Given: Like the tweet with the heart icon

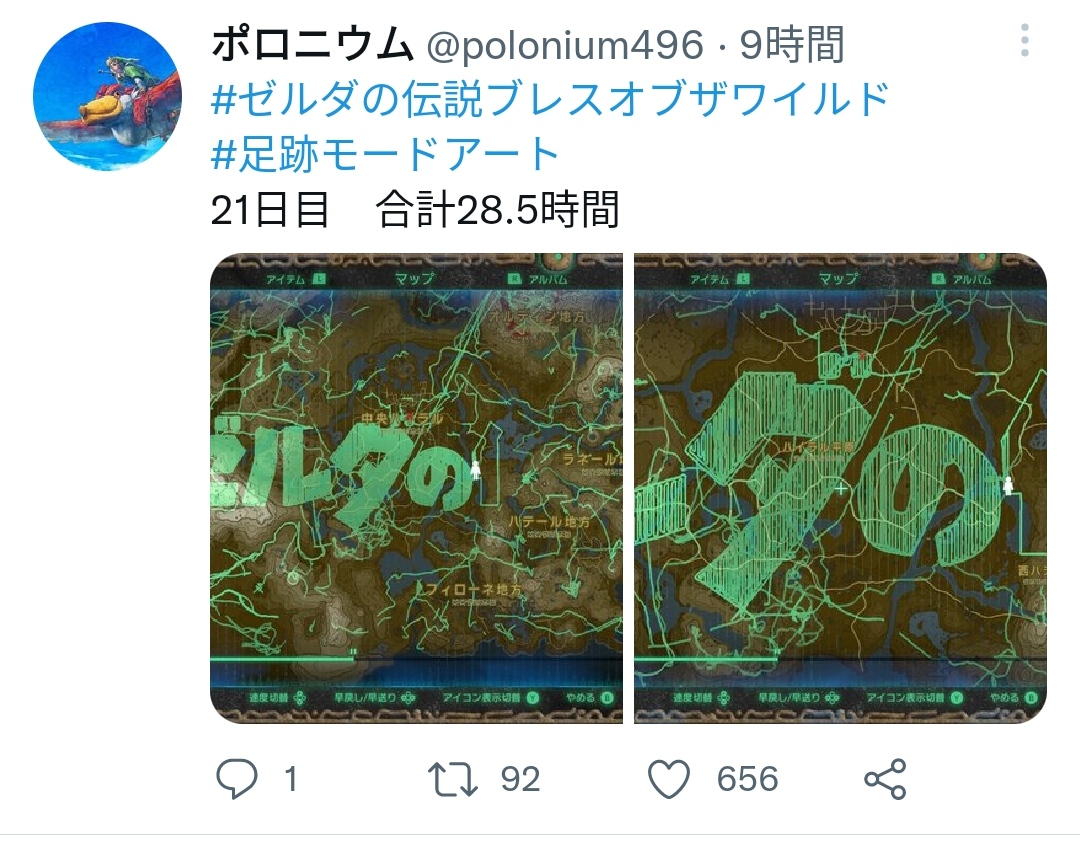Looking at the screenshot, I should click(669, 779).
